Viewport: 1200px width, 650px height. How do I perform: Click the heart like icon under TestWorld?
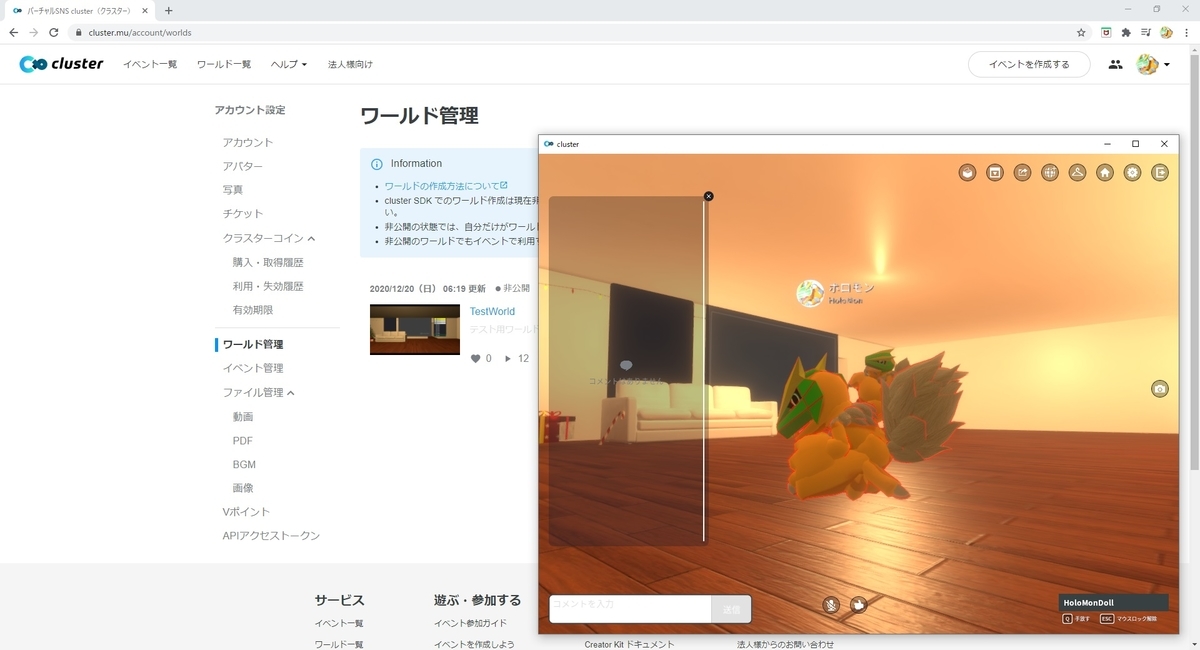click(x=476, y=358)
